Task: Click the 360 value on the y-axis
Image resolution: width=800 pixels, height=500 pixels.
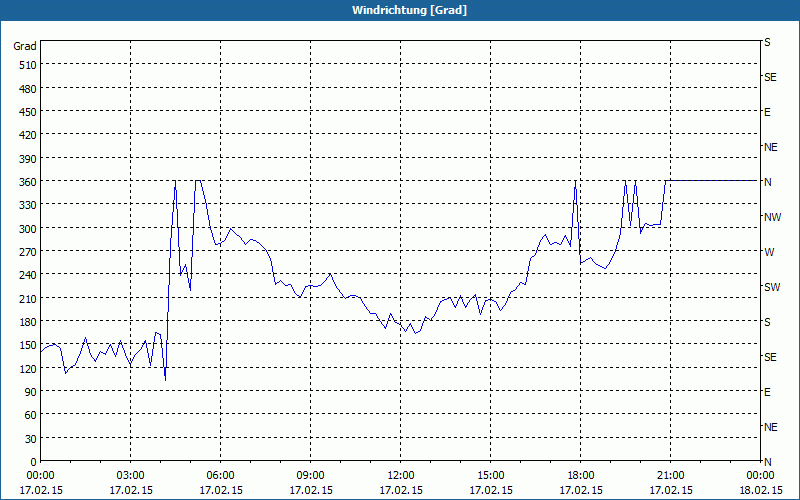Action: [25, 182]
